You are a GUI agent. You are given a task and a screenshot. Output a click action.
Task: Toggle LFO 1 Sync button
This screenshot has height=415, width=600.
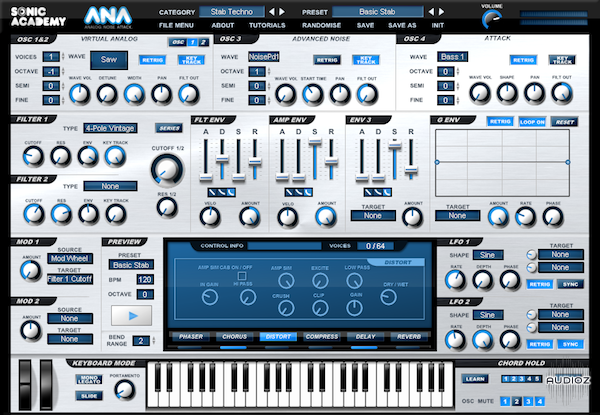[570, 284]
